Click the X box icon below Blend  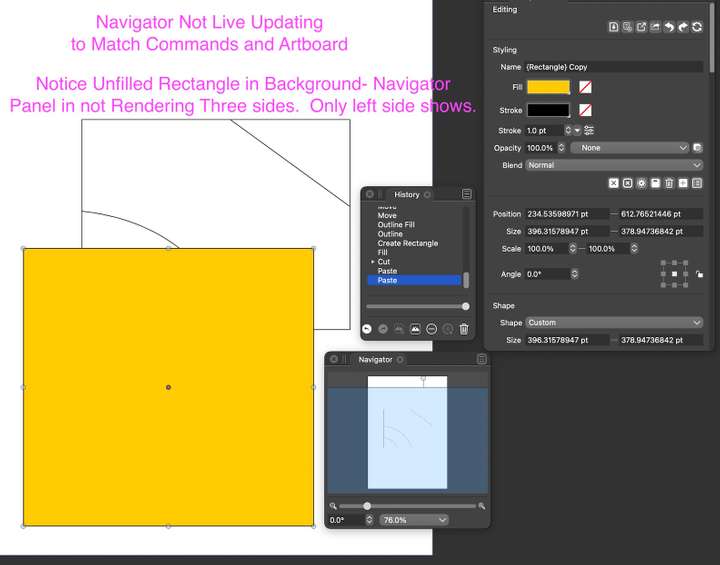(613, 183)
